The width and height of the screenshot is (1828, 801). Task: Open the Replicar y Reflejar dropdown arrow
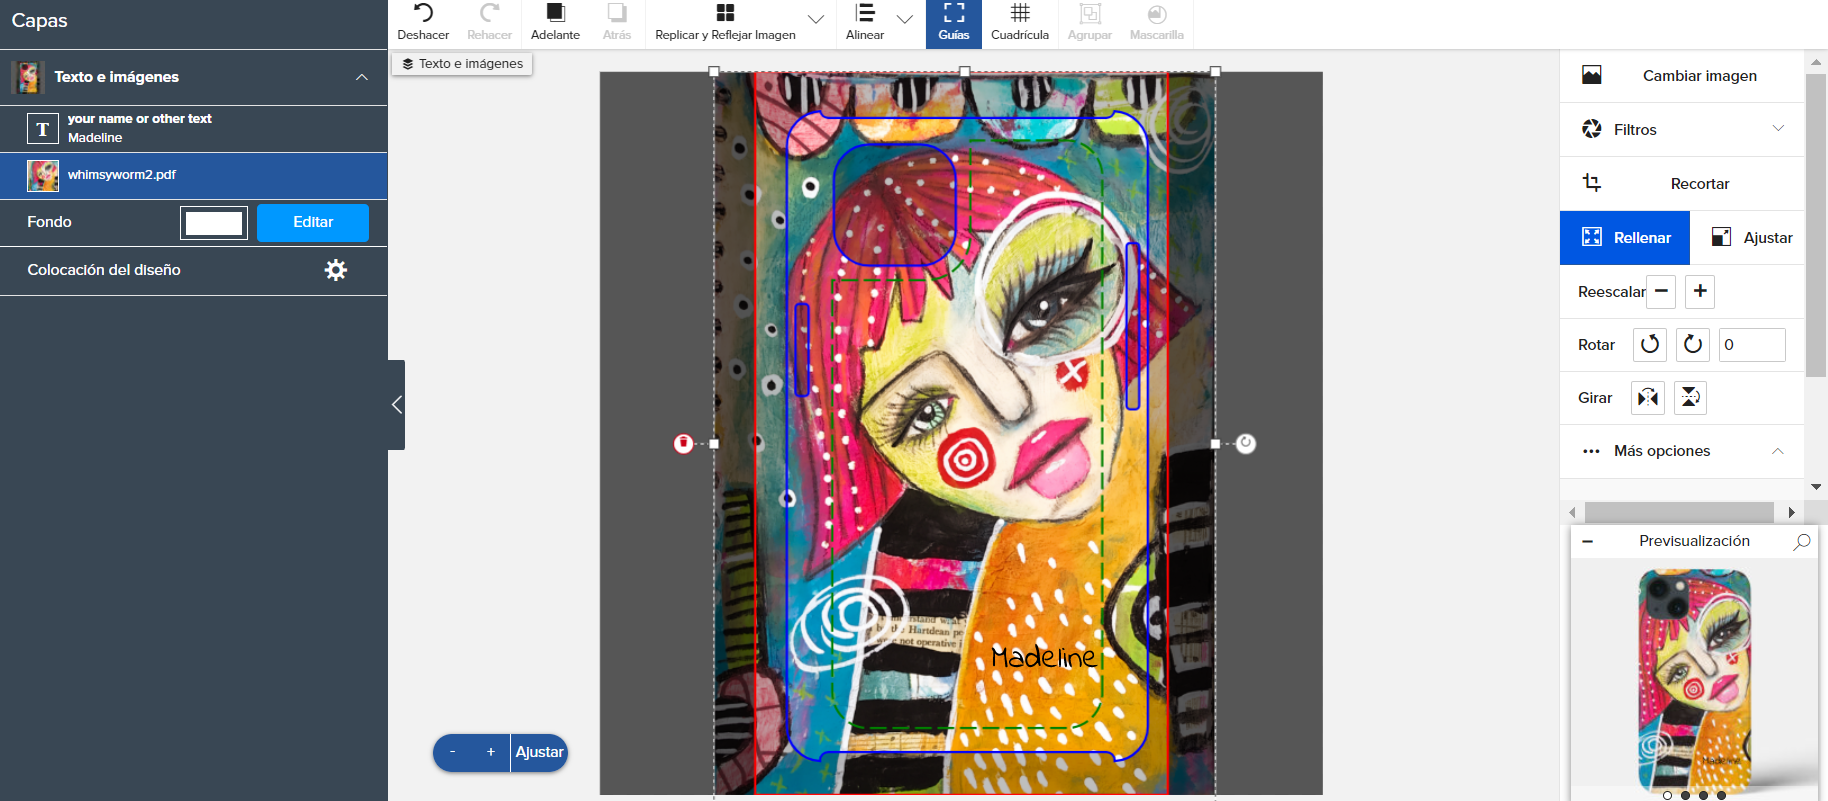tap(816, 20)
